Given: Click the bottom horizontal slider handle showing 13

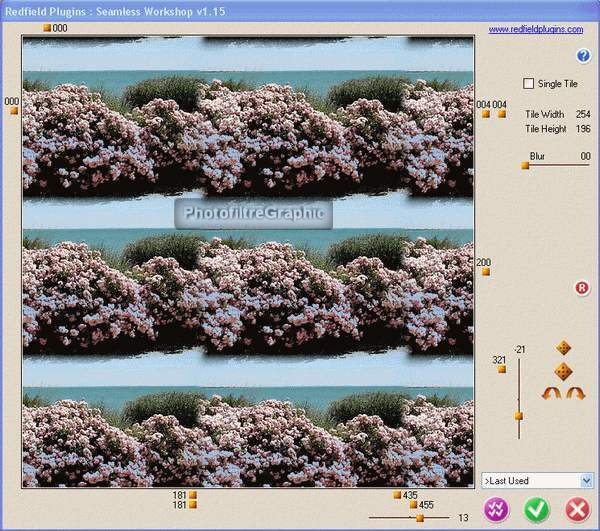Looking at the screenshot, I should (419, 518).
